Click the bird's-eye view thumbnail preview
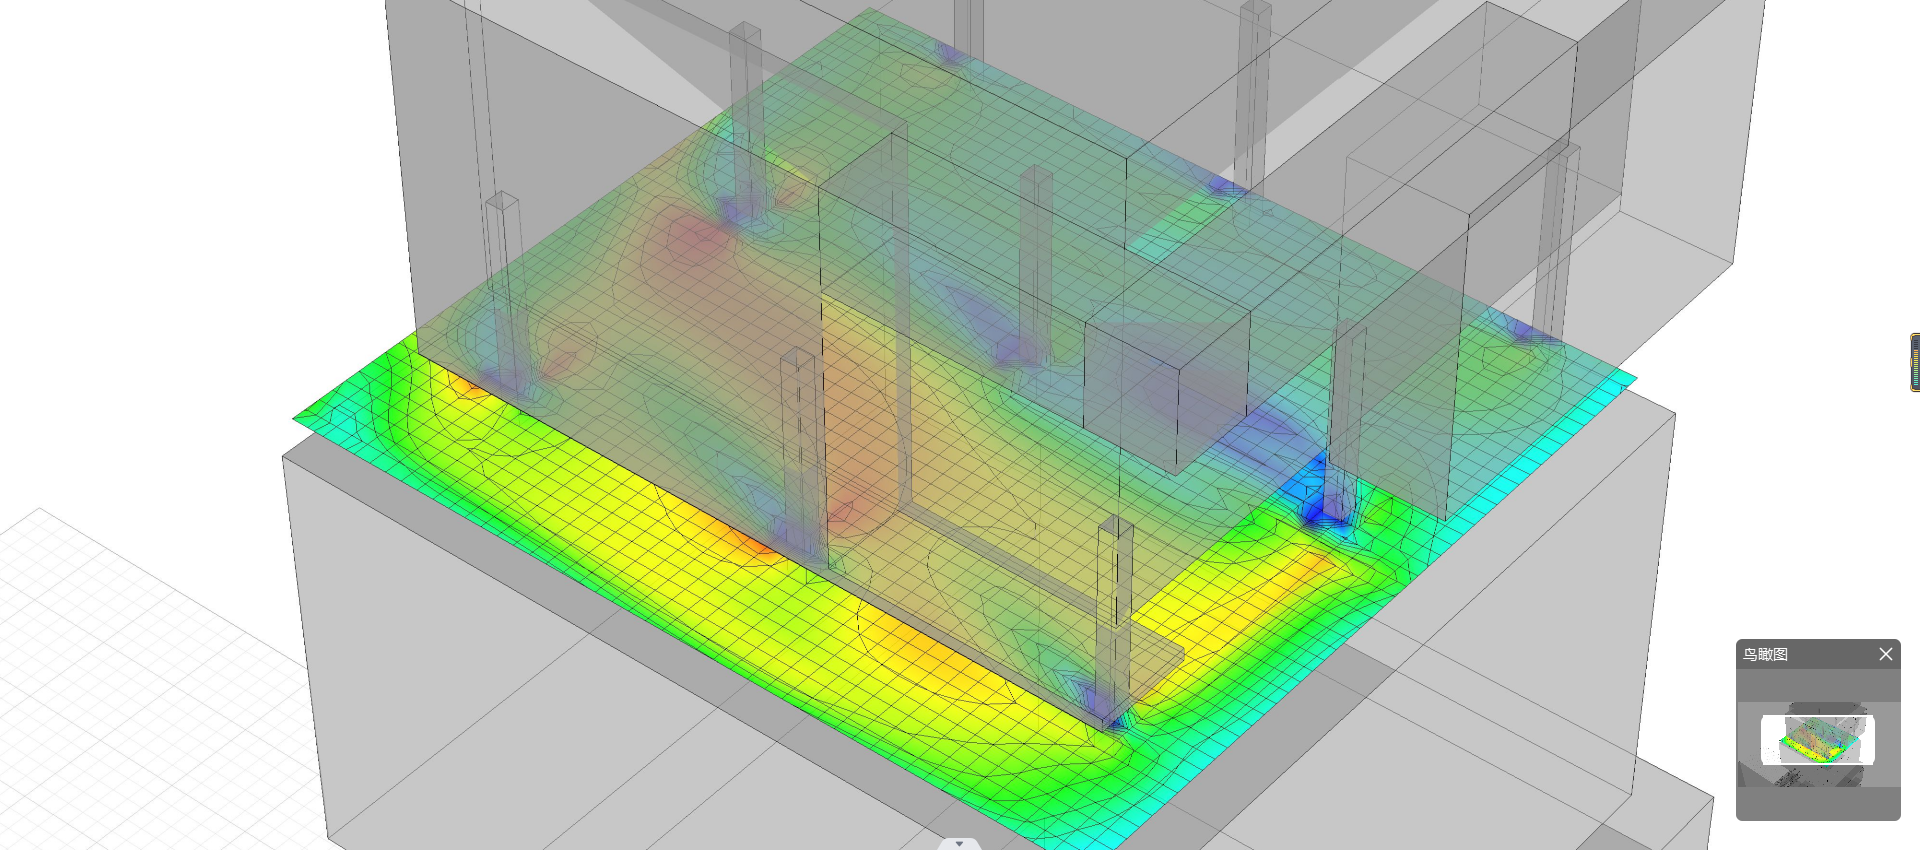The height and width of the screenshot is (850, 1920). point(1817,740)
